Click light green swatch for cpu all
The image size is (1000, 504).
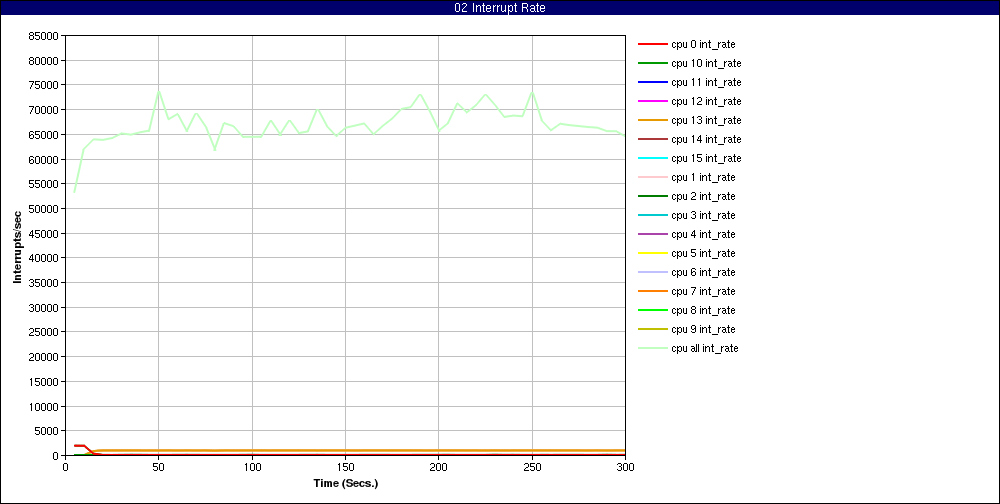coord(652,348)
